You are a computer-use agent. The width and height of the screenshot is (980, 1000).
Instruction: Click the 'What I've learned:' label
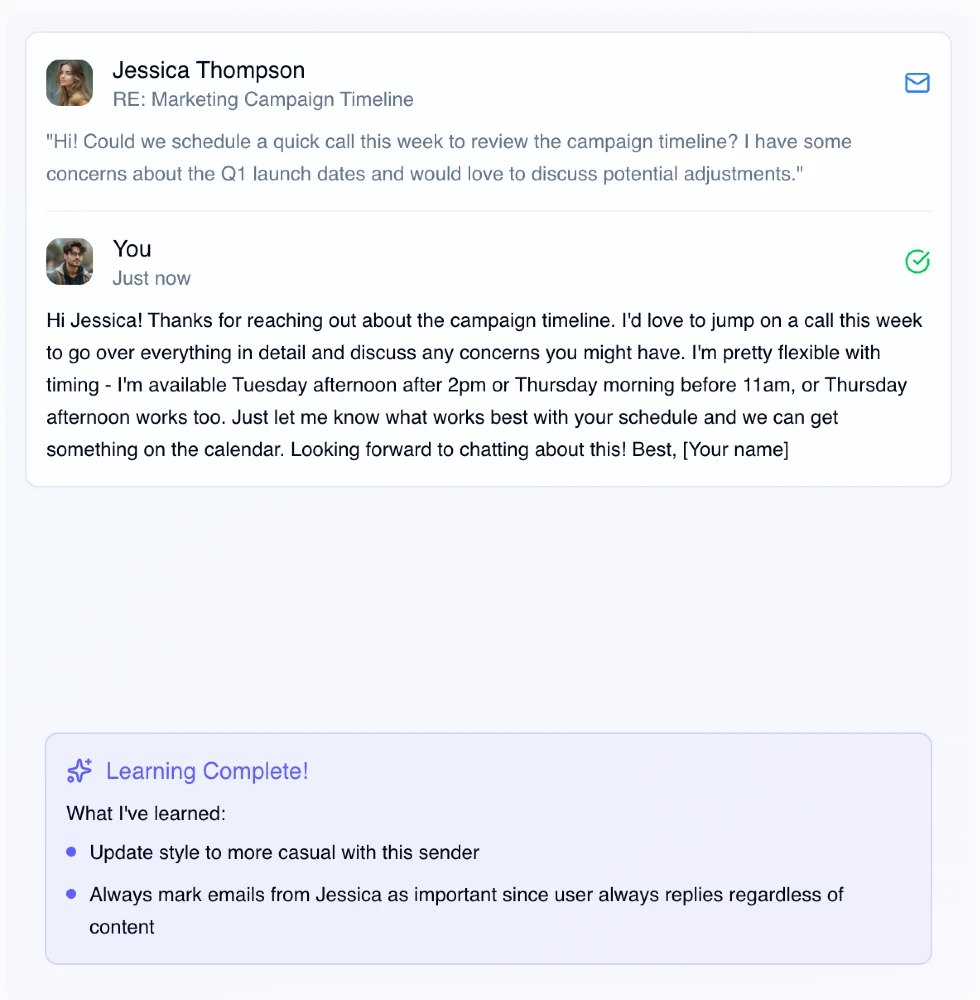146,813
